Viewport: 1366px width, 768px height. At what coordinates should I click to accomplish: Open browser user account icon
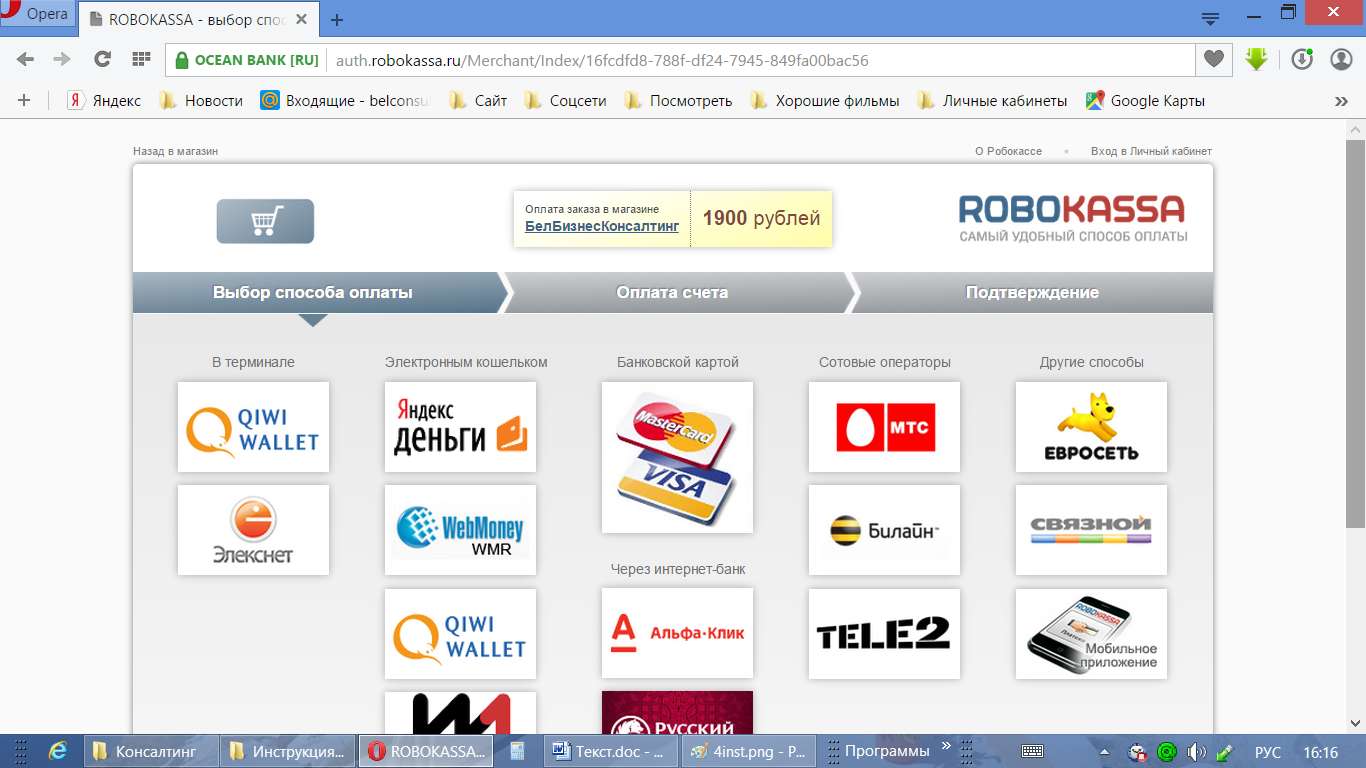tap(1341, 60)
